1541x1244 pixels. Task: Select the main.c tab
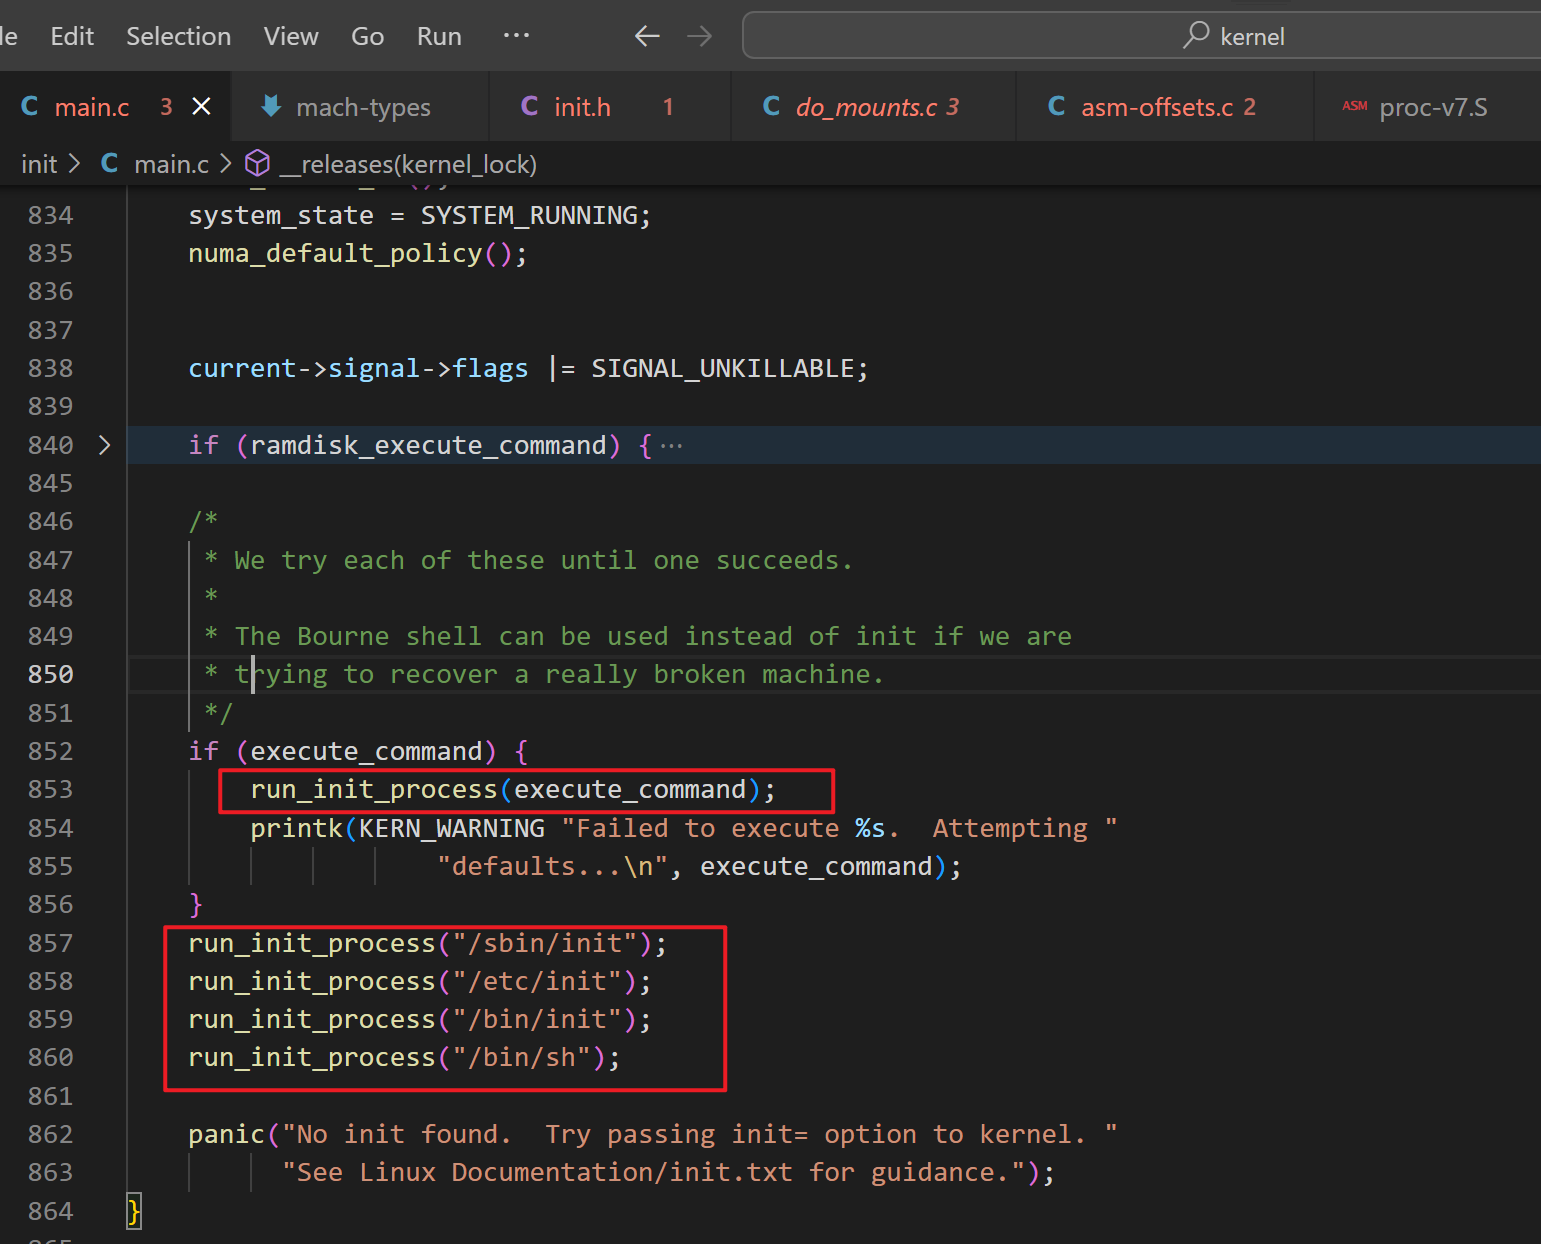[115, 107]
